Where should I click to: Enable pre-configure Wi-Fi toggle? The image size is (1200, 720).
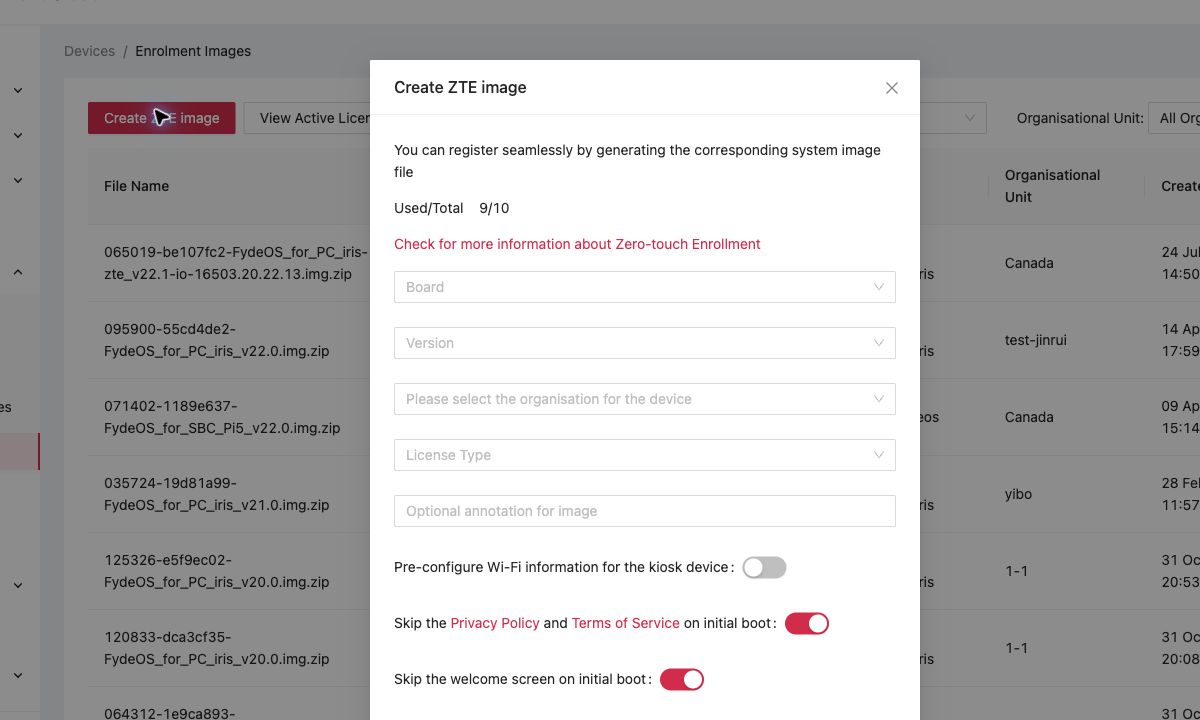(764, 568)
